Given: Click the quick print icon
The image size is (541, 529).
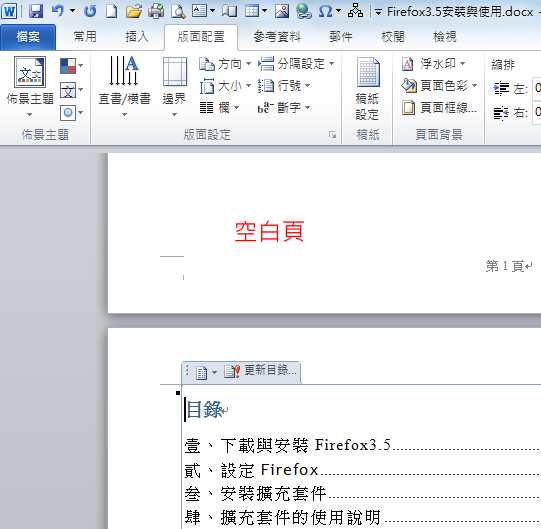Looking at the screenshot, I should pos(156,11).
